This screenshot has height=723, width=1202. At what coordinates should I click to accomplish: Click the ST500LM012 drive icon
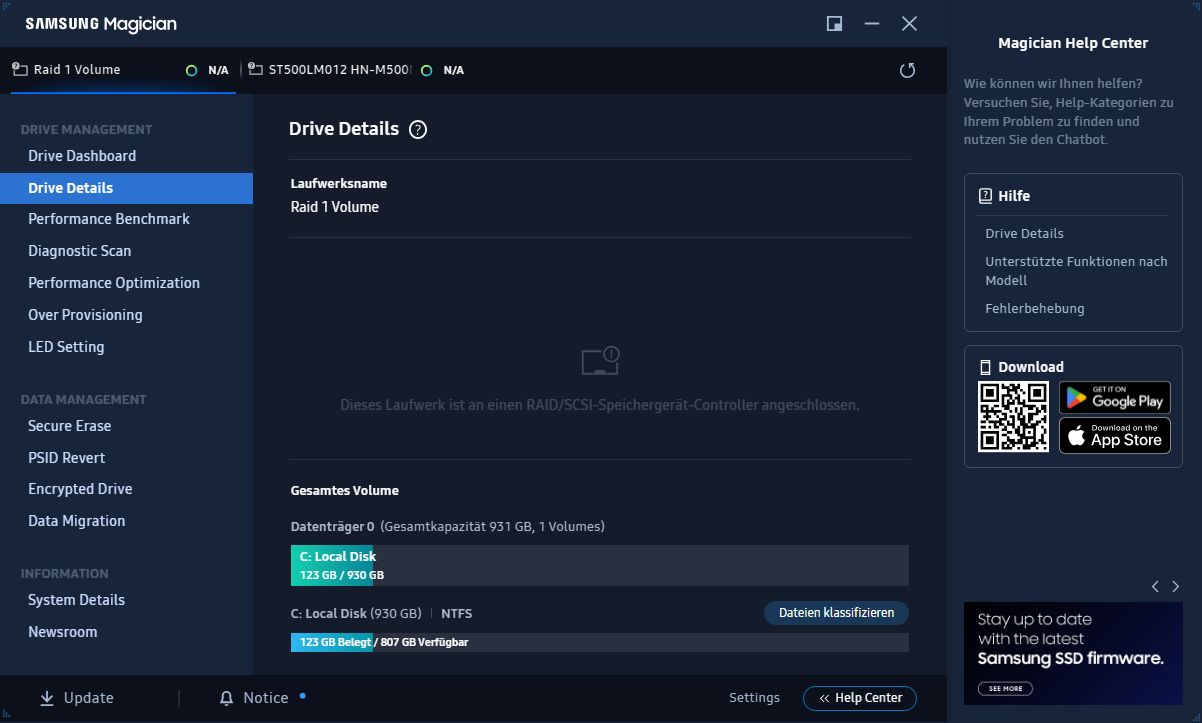click(255, 69)
